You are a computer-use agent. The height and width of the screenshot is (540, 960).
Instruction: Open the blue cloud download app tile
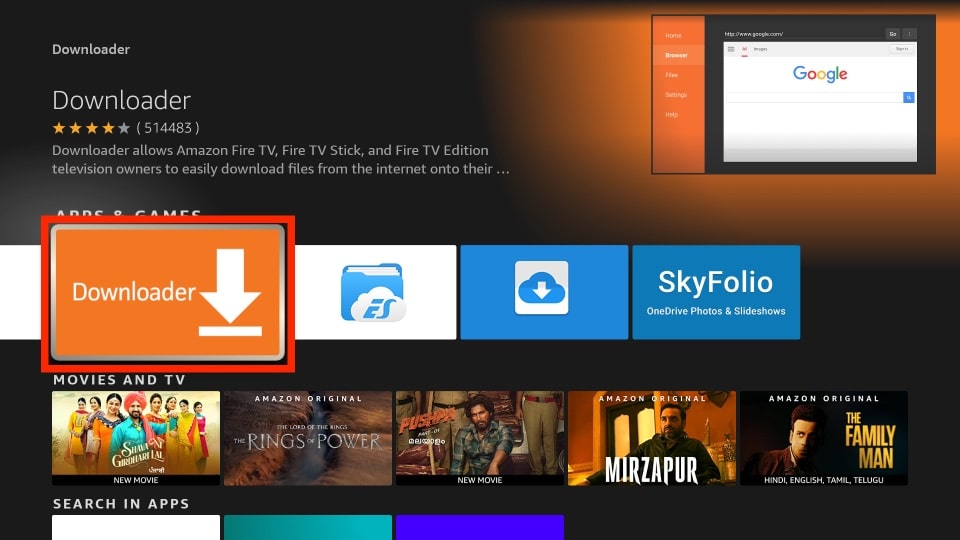point(544,292)
